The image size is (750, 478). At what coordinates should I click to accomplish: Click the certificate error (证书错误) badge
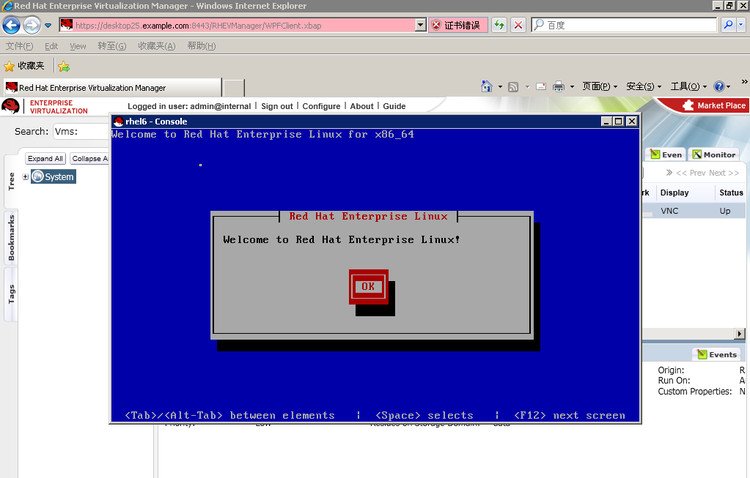click(458, 25)
